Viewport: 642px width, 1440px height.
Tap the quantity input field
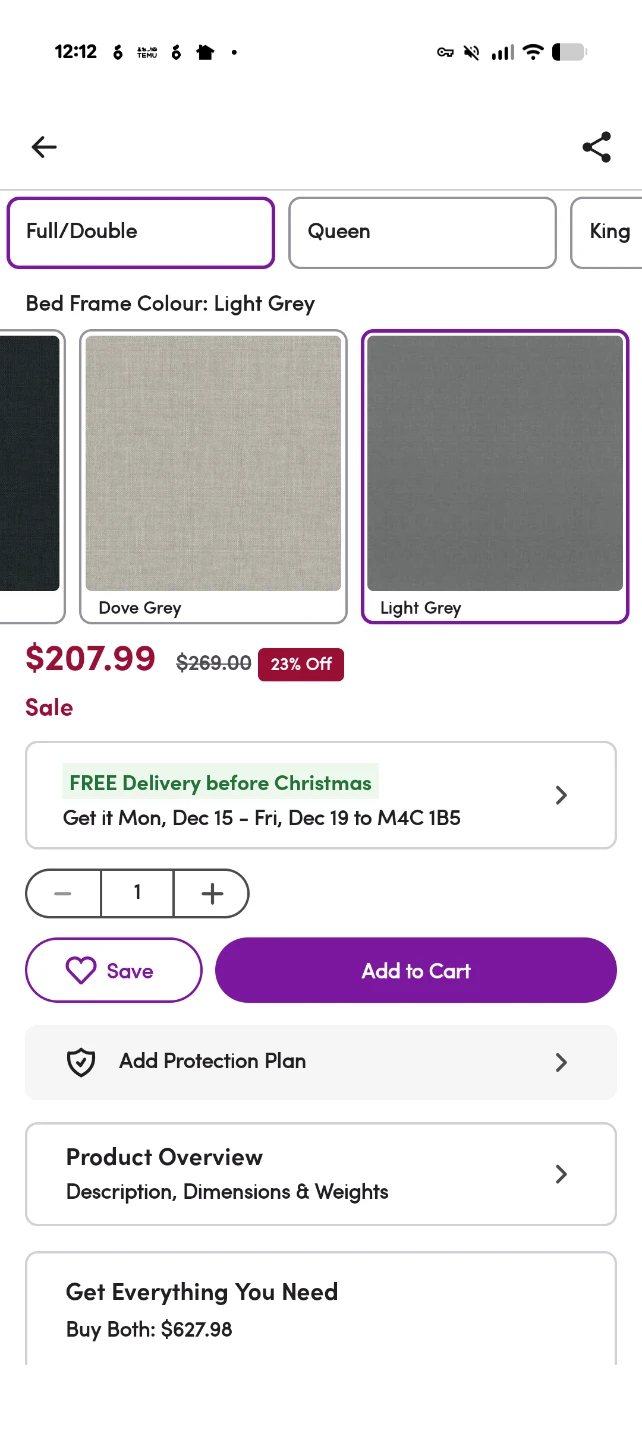[137, 893]
